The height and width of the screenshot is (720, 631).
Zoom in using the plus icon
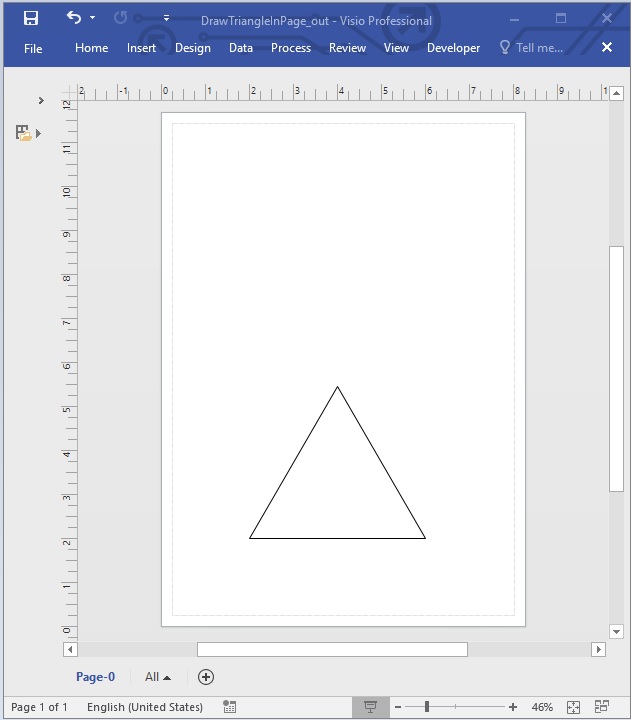tap(513, 707)
